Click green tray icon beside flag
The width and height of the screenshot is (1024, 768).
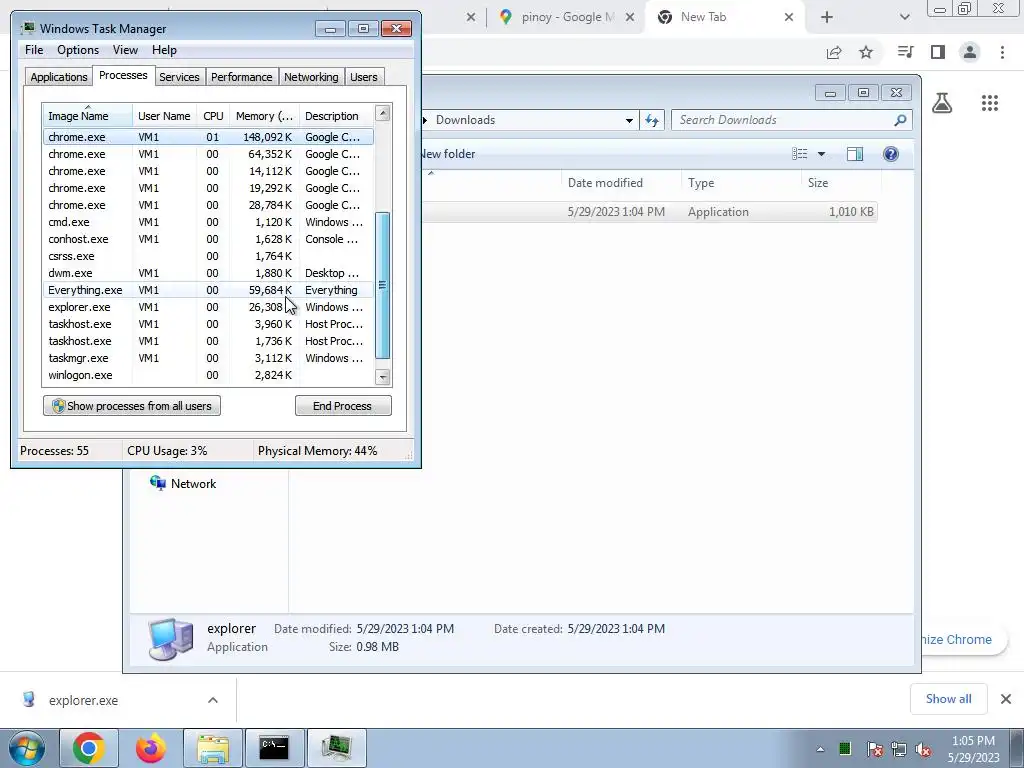pos(845,749)
